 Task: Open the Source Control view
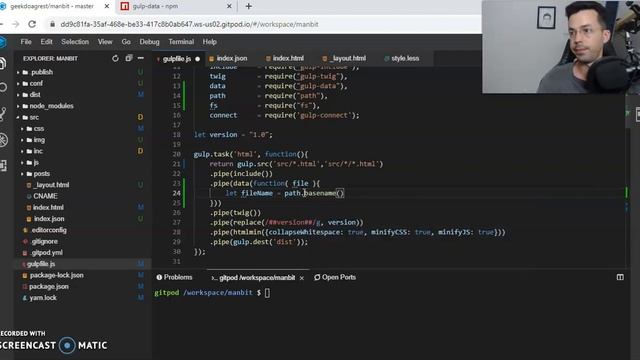[x=3, y=113]
